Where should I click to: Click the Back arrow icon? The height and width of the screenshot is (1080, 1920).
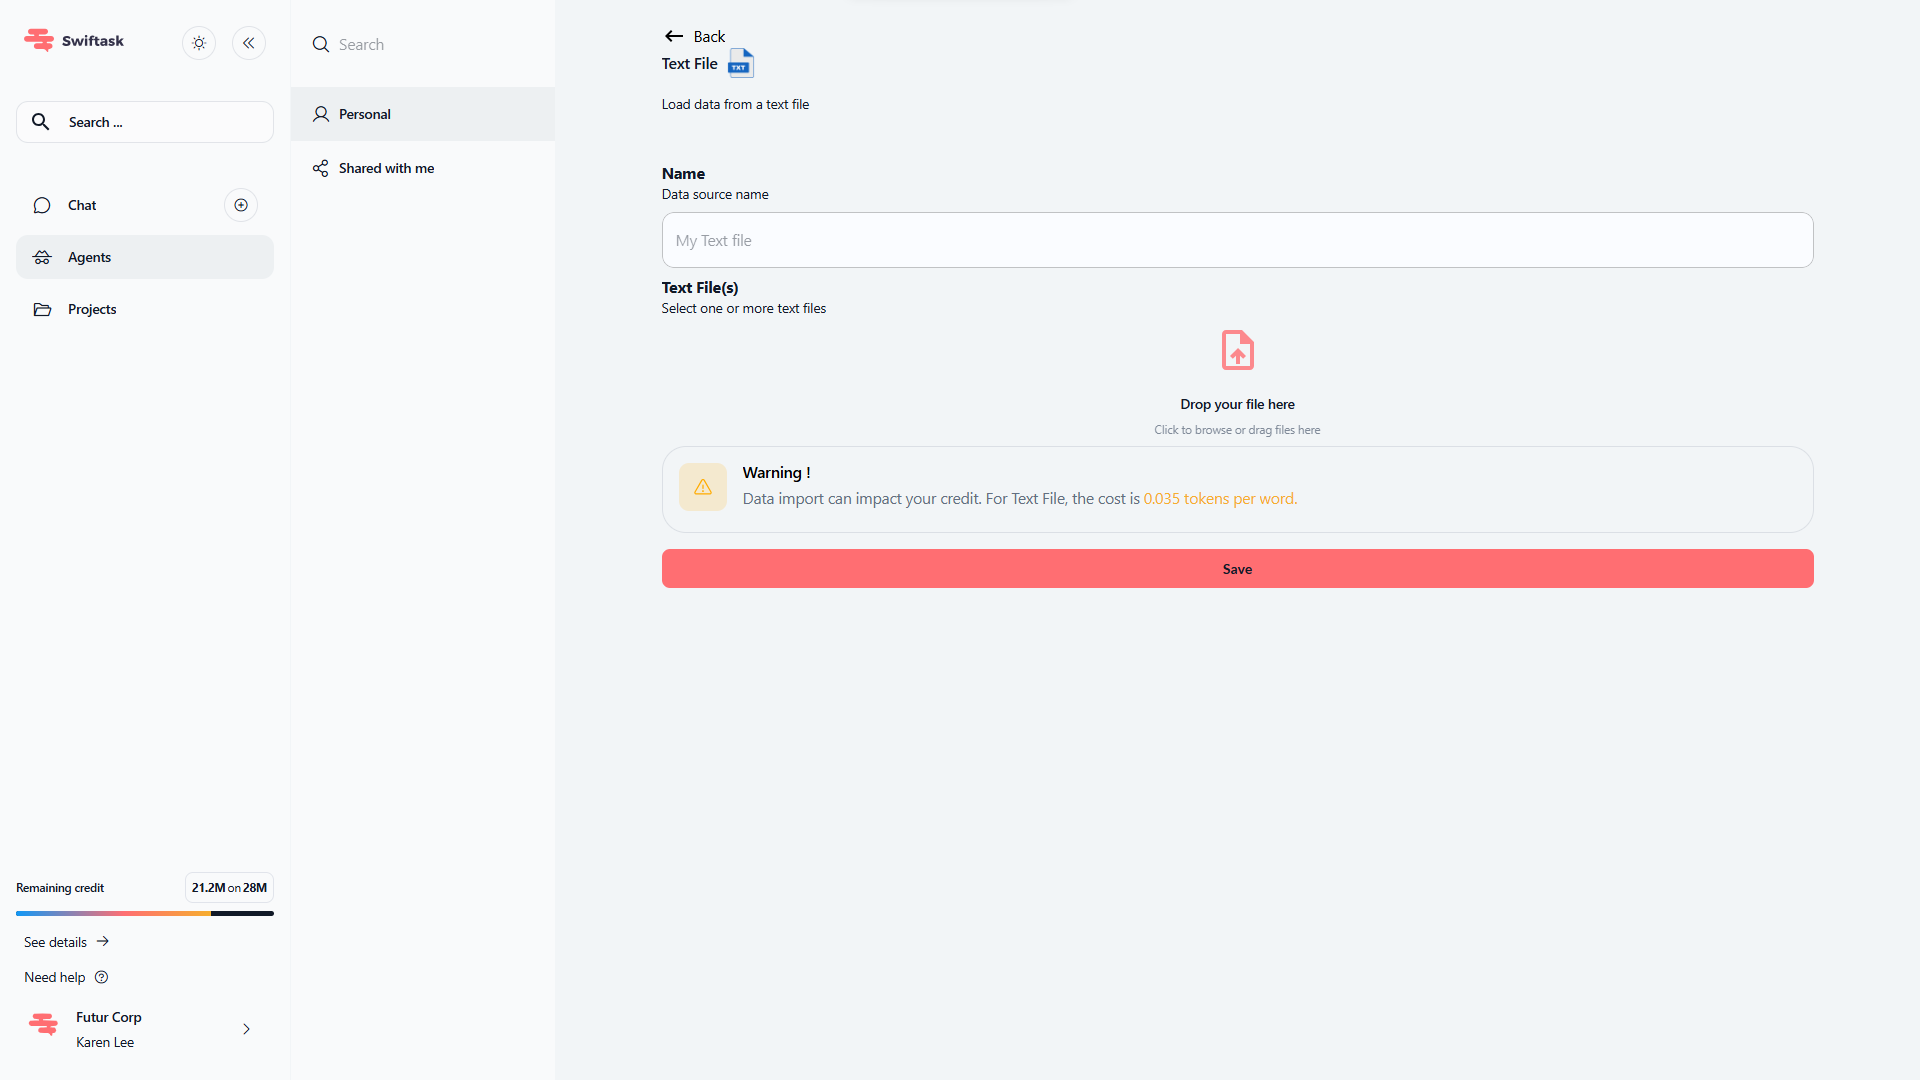click(x=674, y=36)
